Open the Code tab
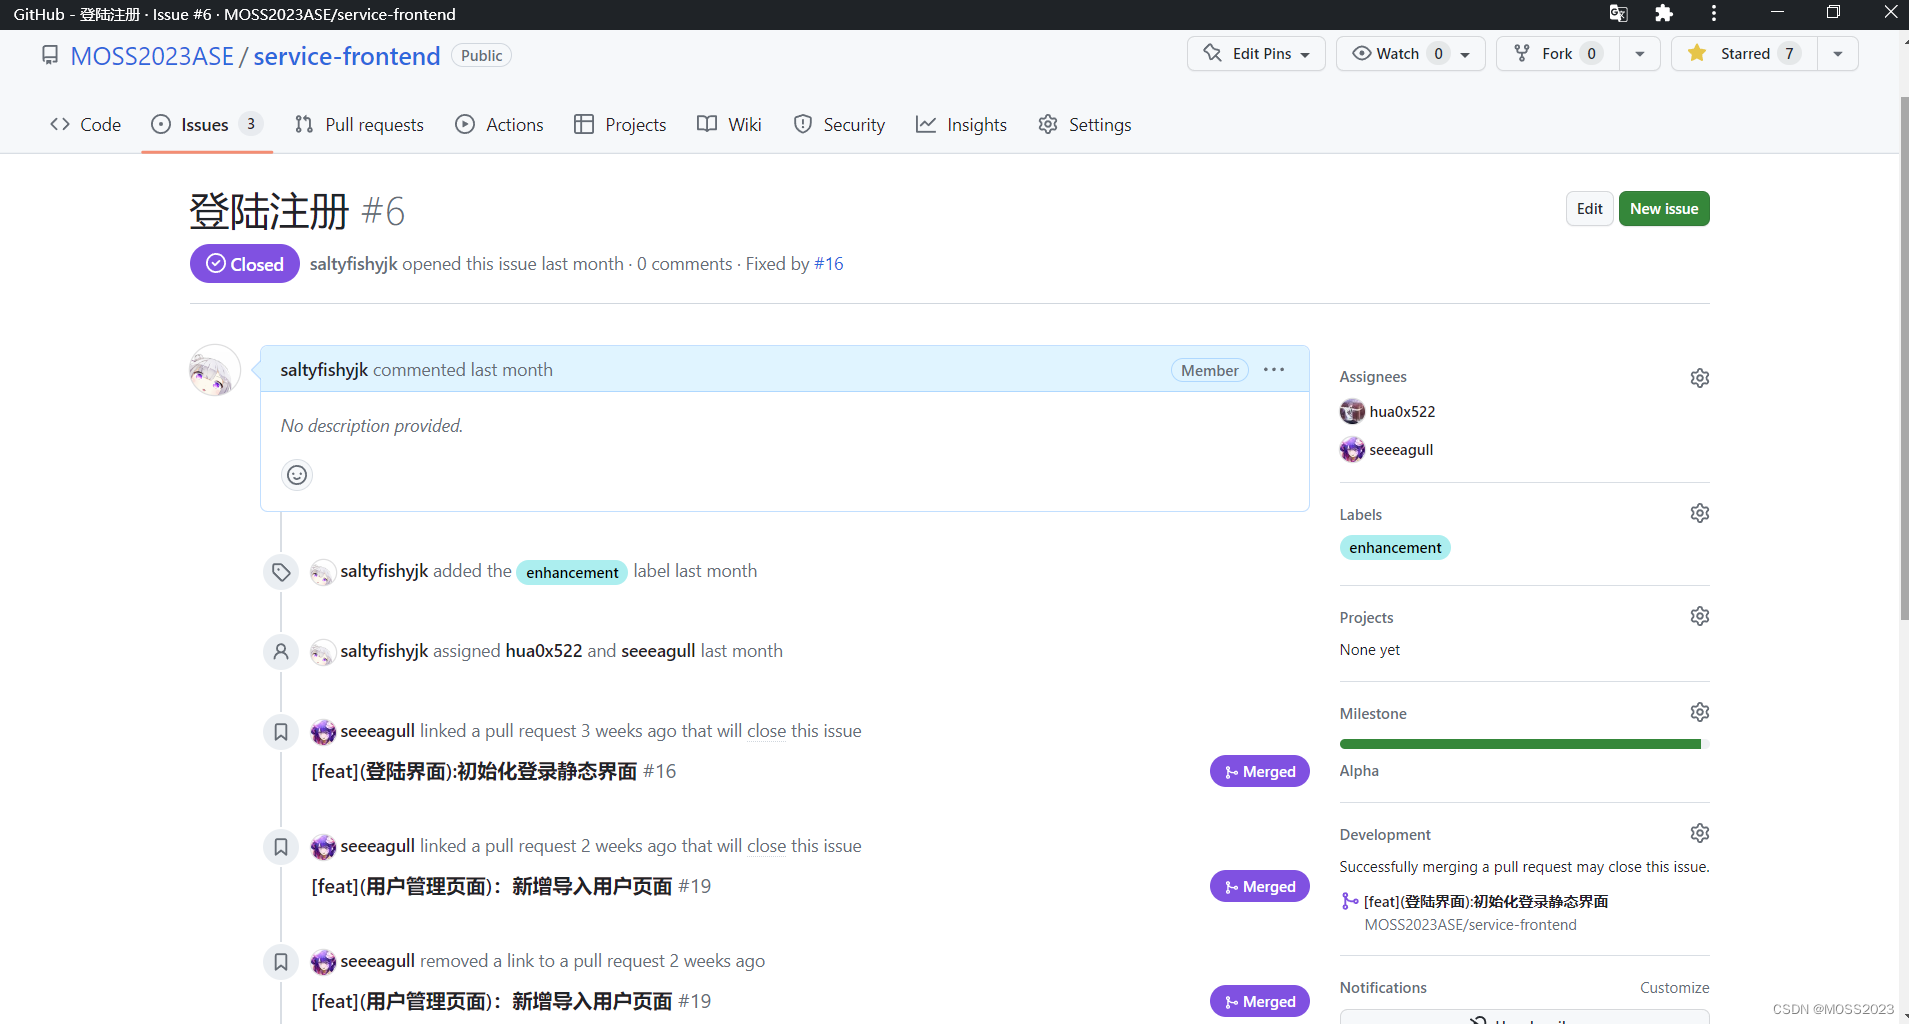The height and width of the screenshot is (1024, 1909). click(86, 124)
